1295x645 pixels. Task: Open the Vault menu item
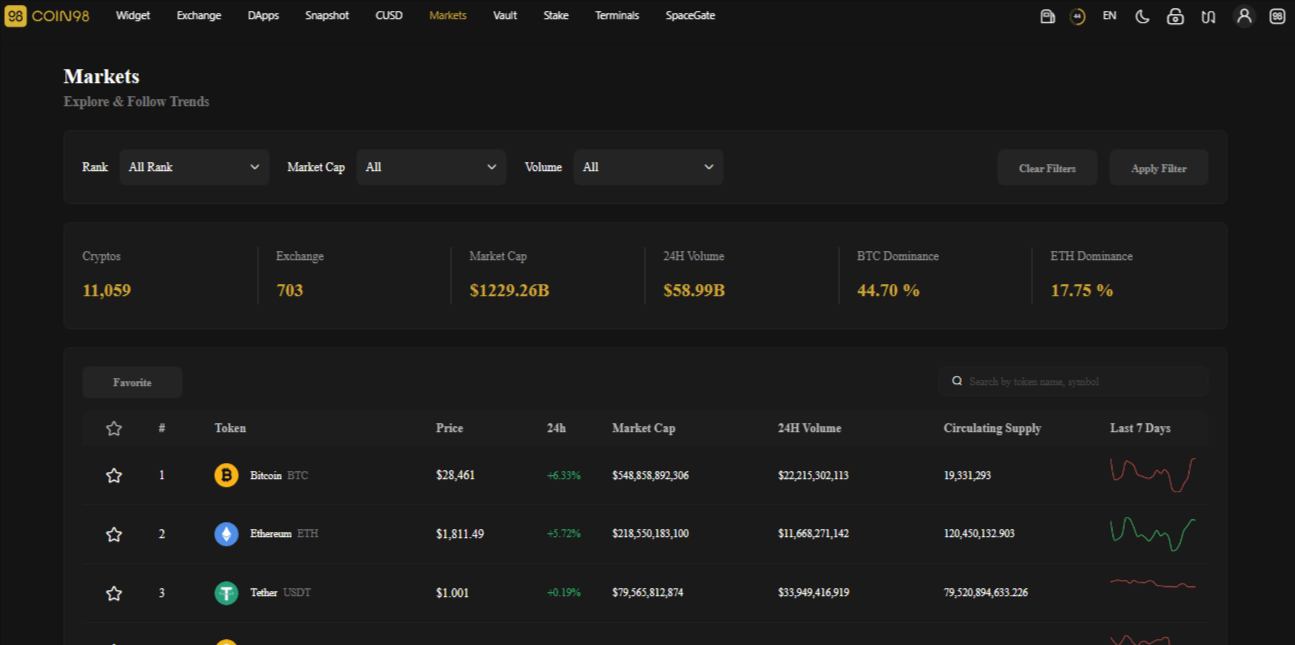[505, 16]
